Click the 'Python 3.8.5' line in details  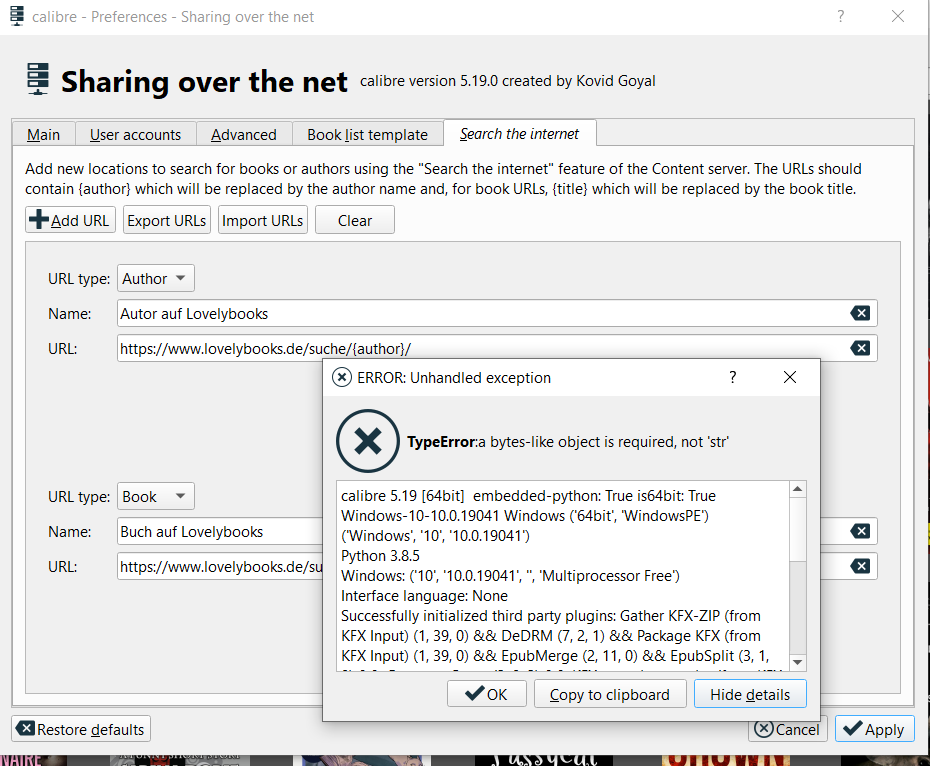(380, 556)
